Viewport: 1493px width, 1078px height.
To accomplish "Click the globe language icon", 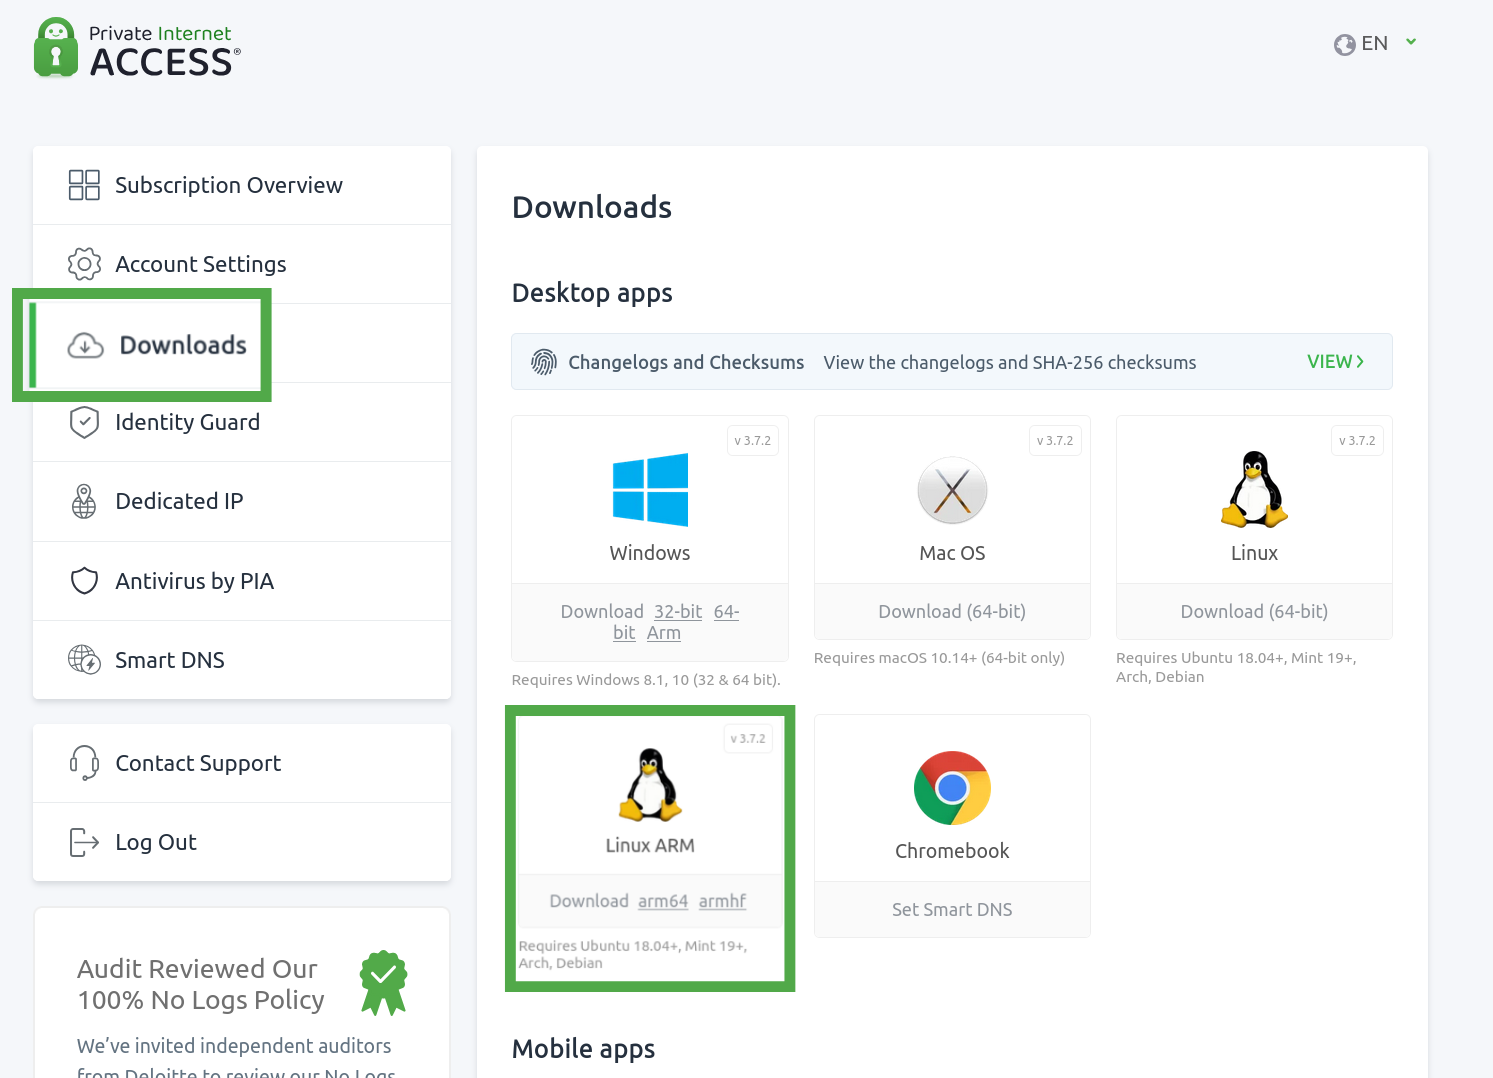I will 1344,44.
